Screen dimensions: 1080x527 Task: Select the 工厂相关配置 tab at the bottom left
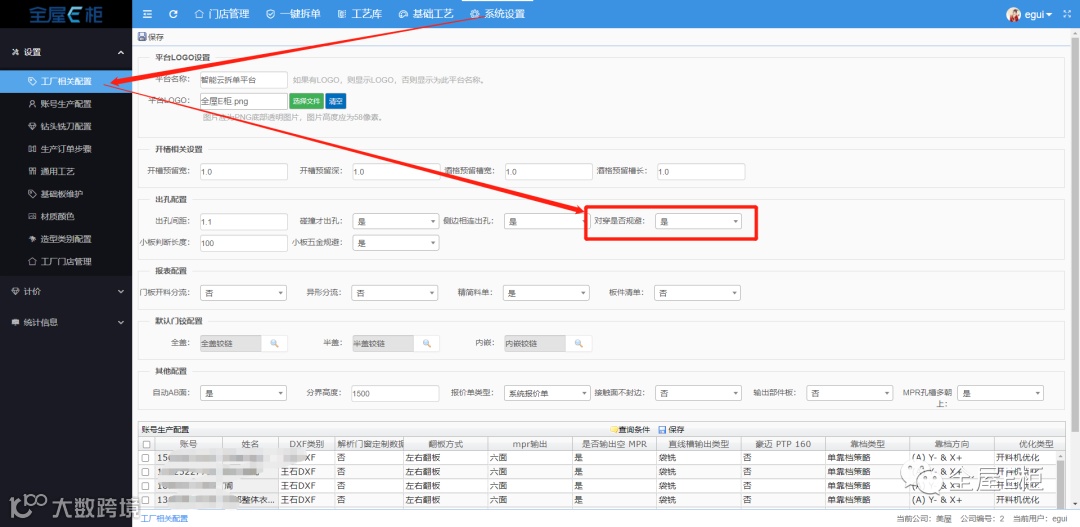[164, 518]
